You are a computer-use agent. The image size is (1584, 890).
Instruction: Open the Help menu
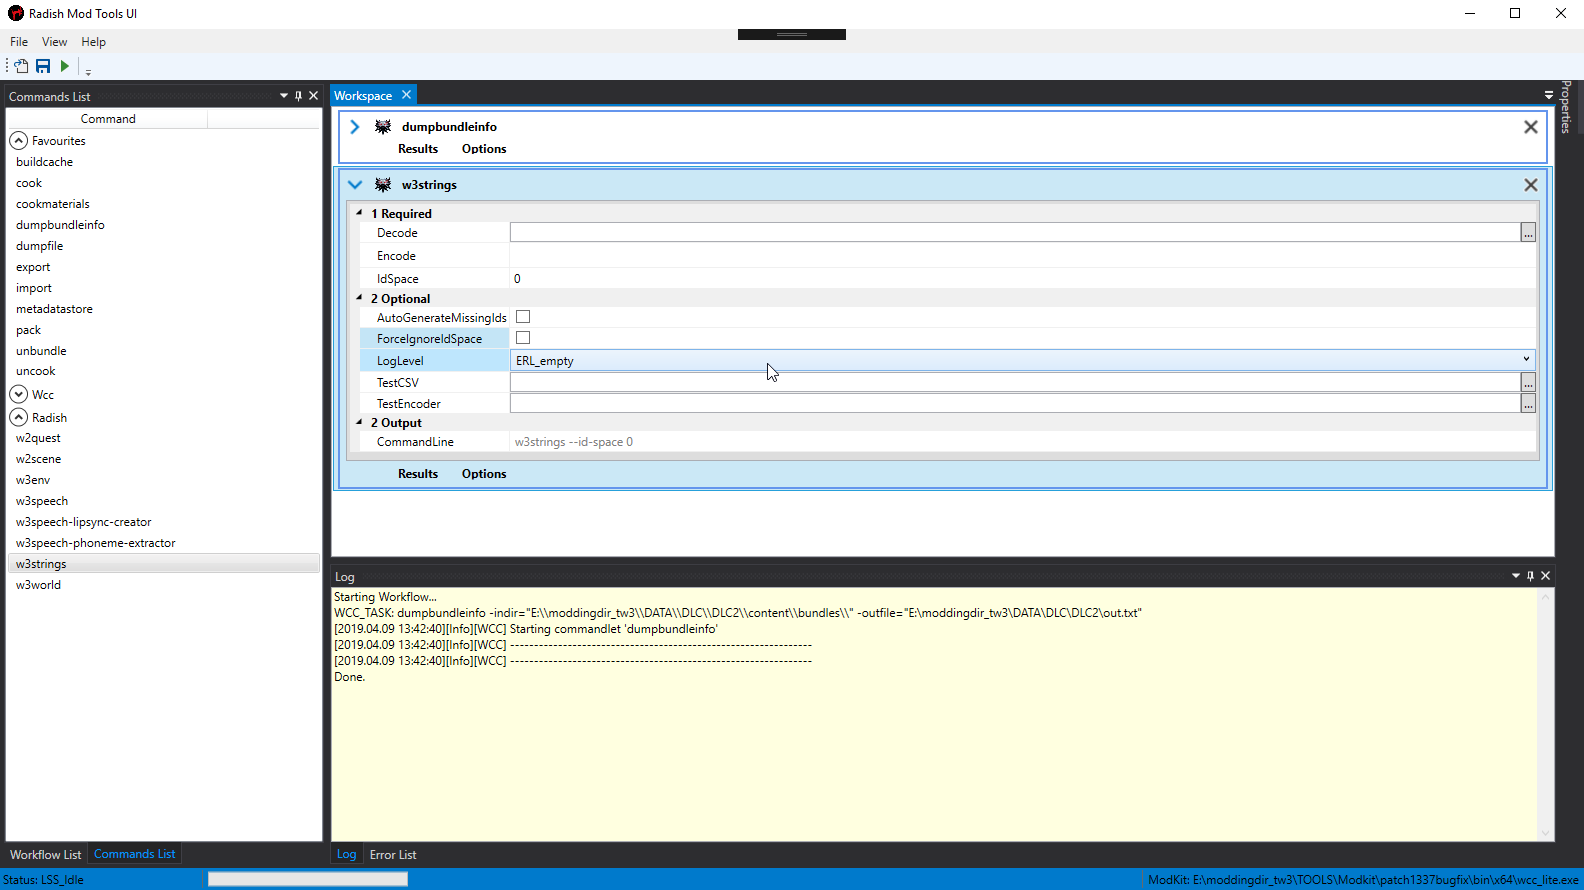93,42
